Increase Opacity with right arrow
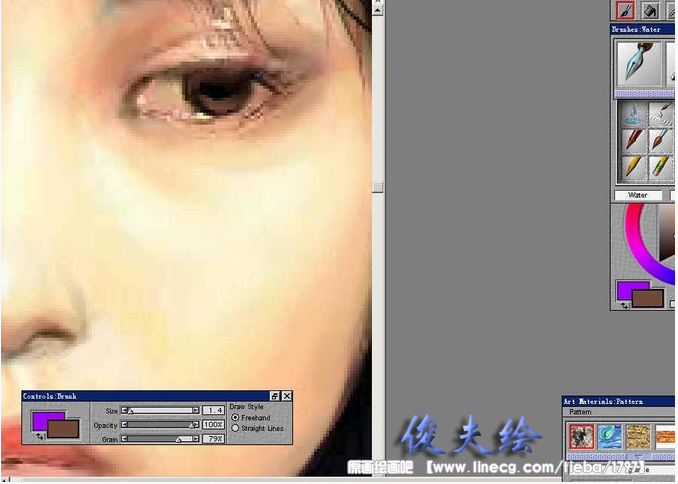This screenshot has width=678, height=484. [196, 425]
